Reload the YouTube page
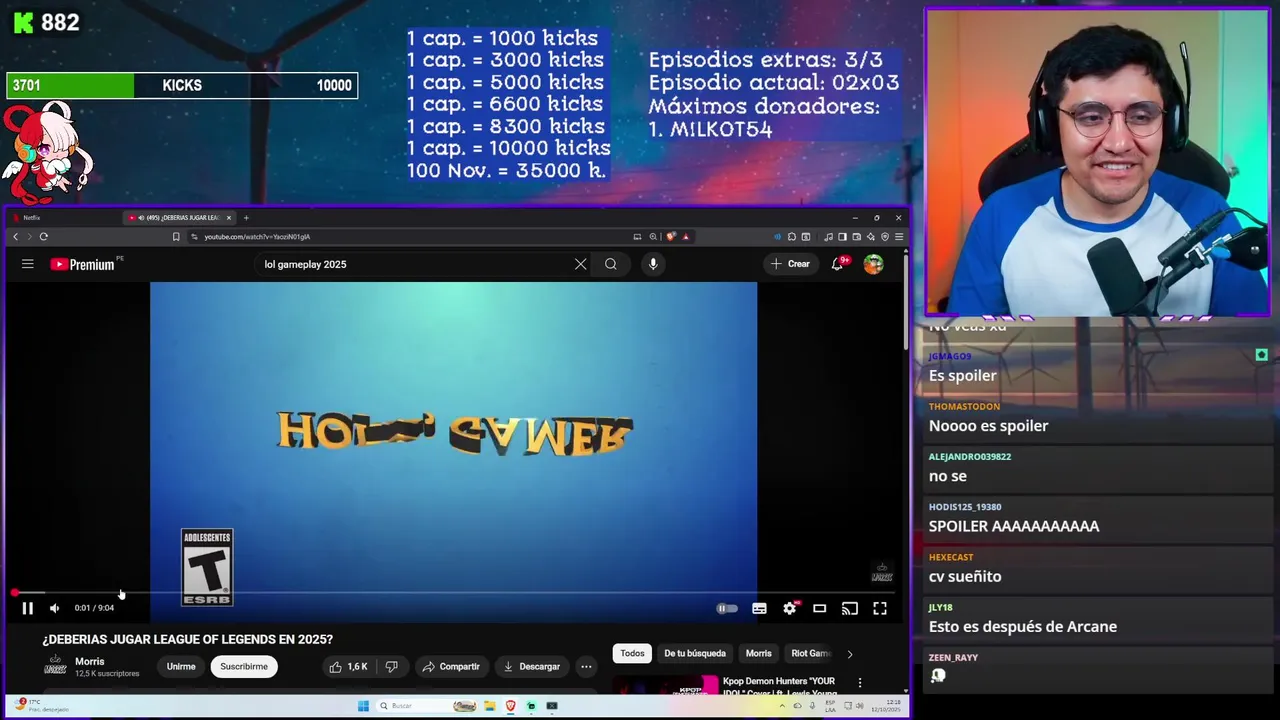 [44, 237]
